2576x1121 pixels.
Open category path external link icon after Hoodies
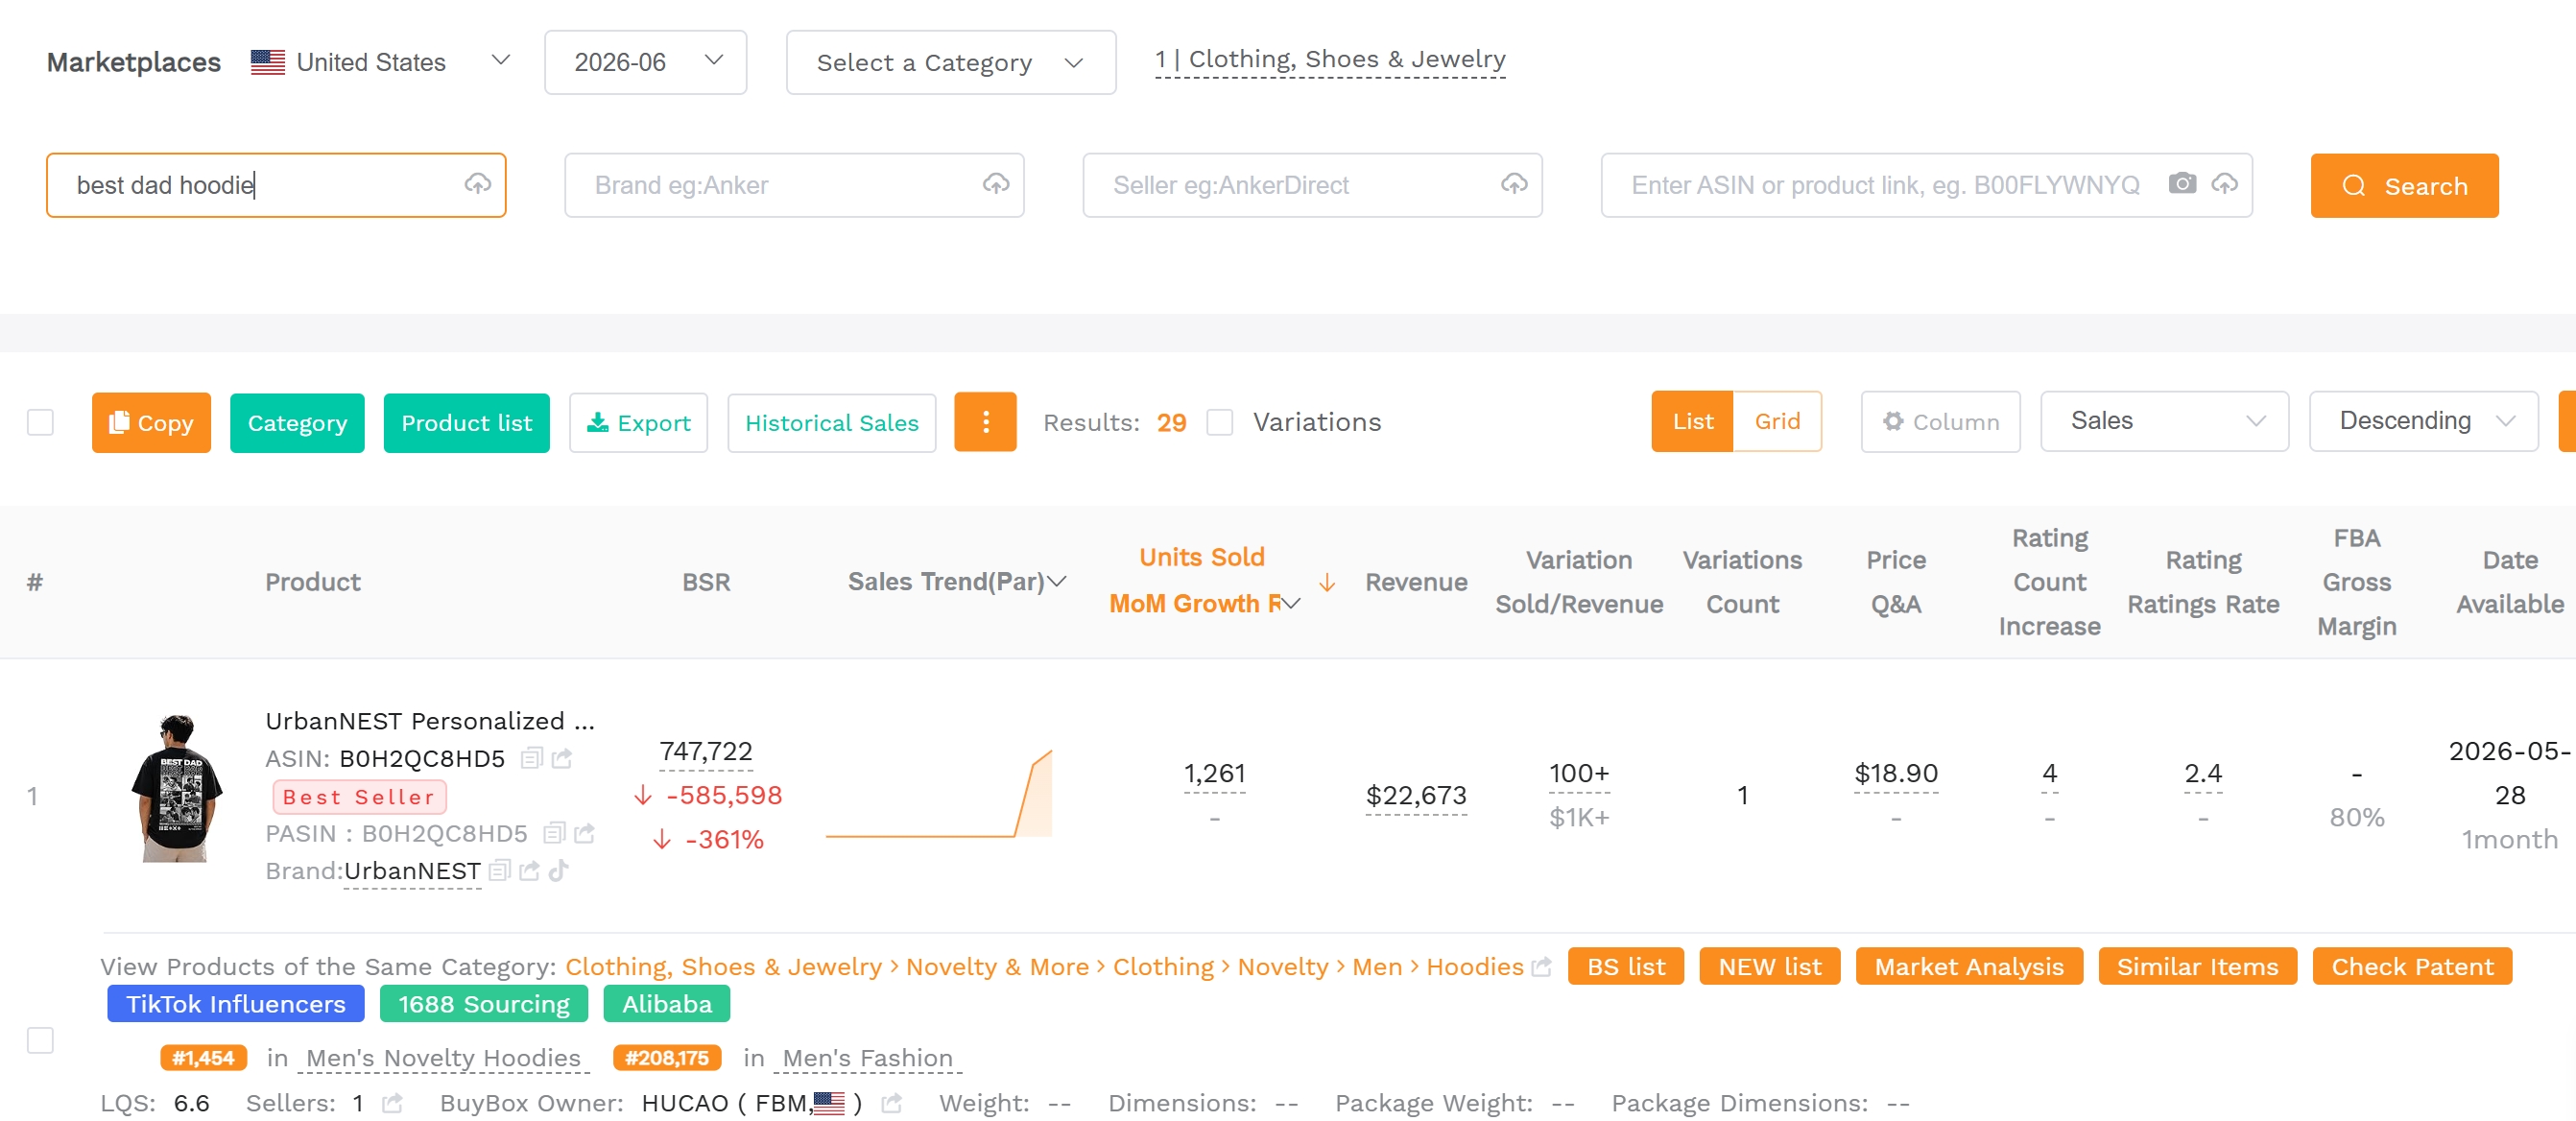(1542, 967)
